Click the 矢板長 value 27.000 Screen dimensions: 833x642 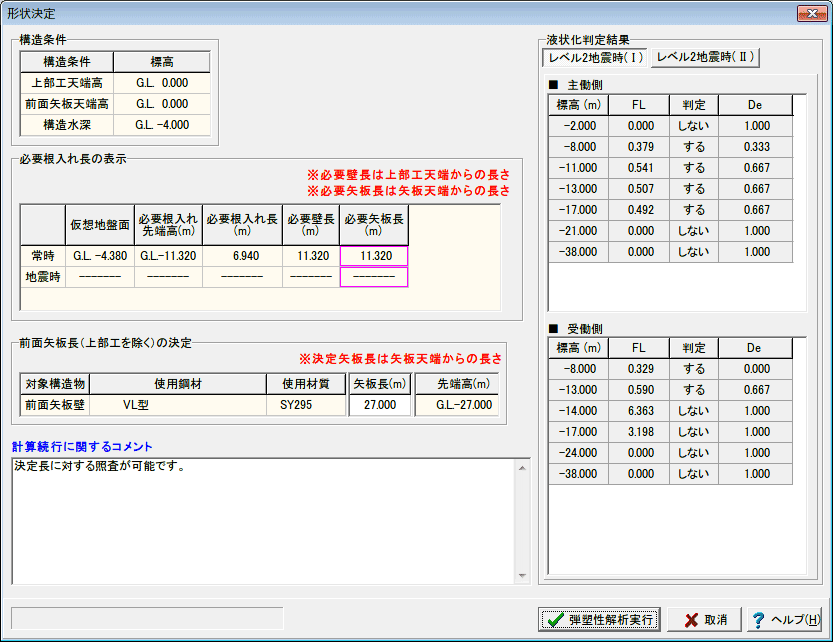(x=380, y=405)
